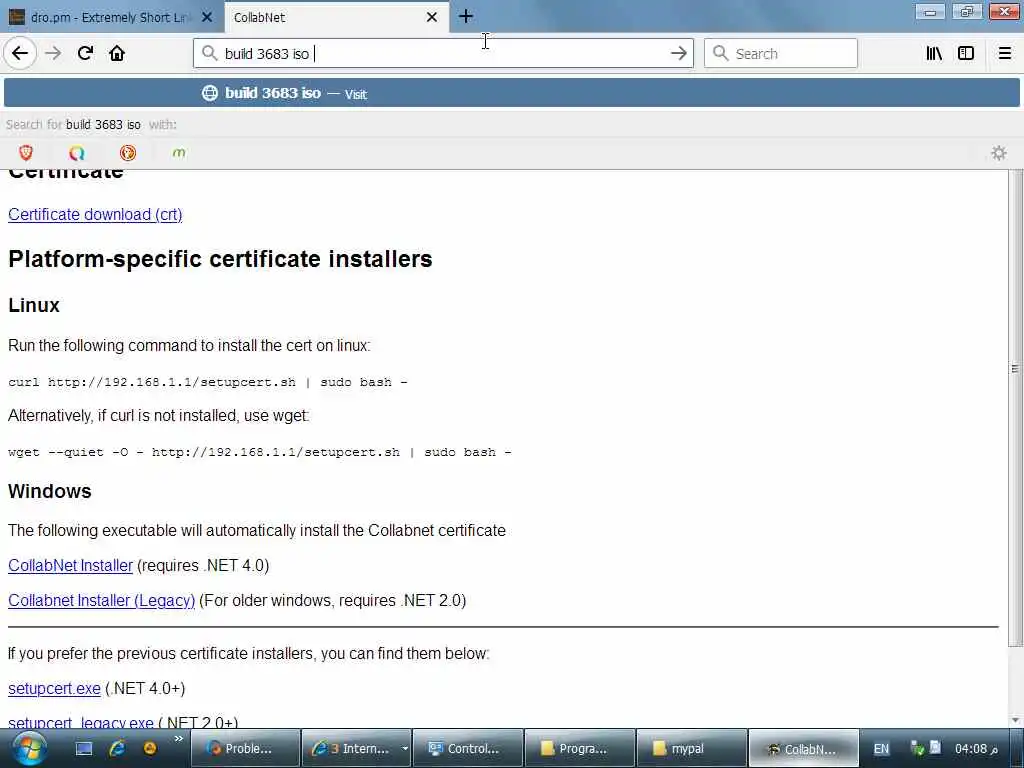Select the CollabNet browser tab
Viewport: 1024px width, 768px height.
[336, 17]
